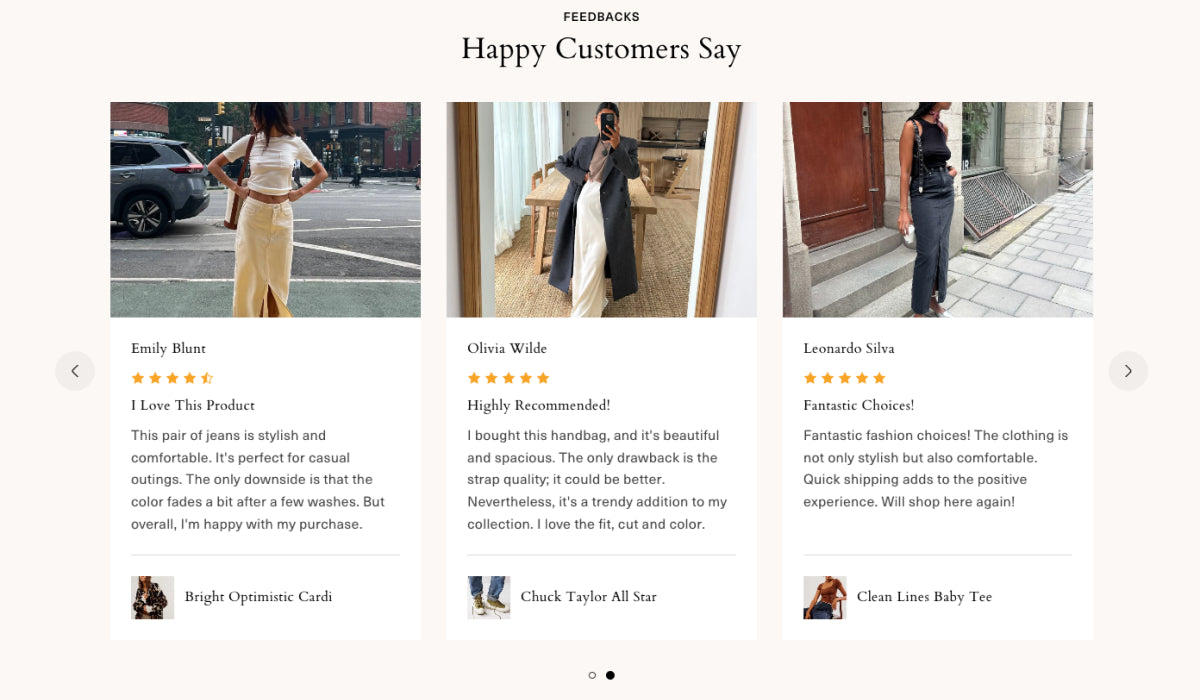Viewport: 1200px width, 700px height.
Task: Click the jeans review body text
Action: pos(258,480)
